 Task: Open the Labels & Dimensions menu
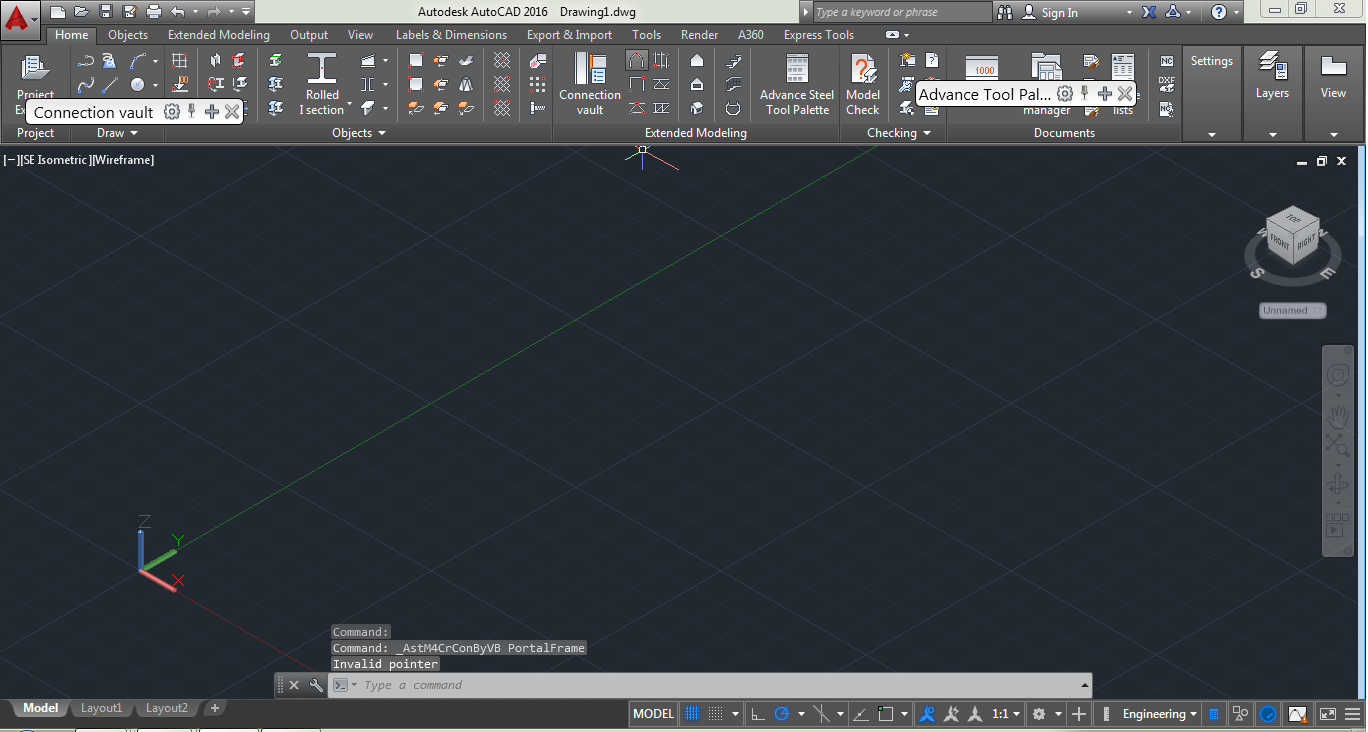coord(451,34)
